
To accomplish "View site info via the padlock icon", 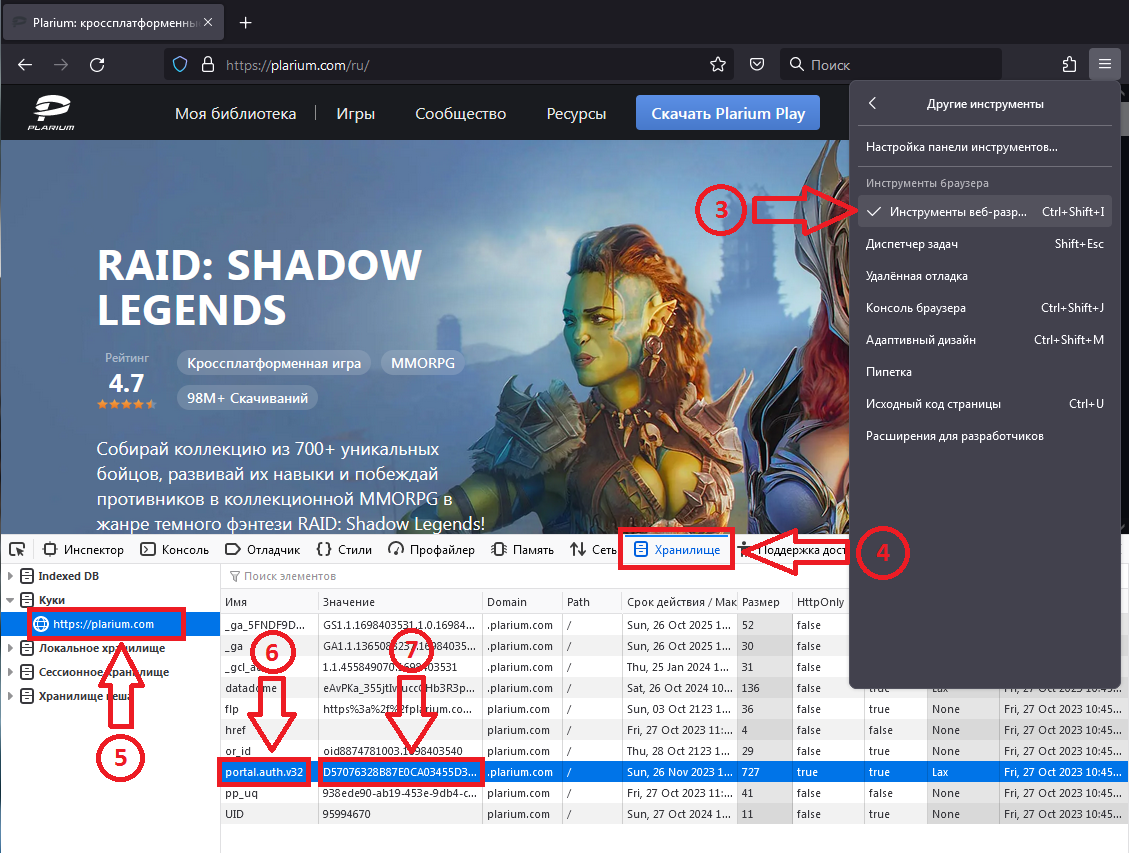I will pos(207,65).
